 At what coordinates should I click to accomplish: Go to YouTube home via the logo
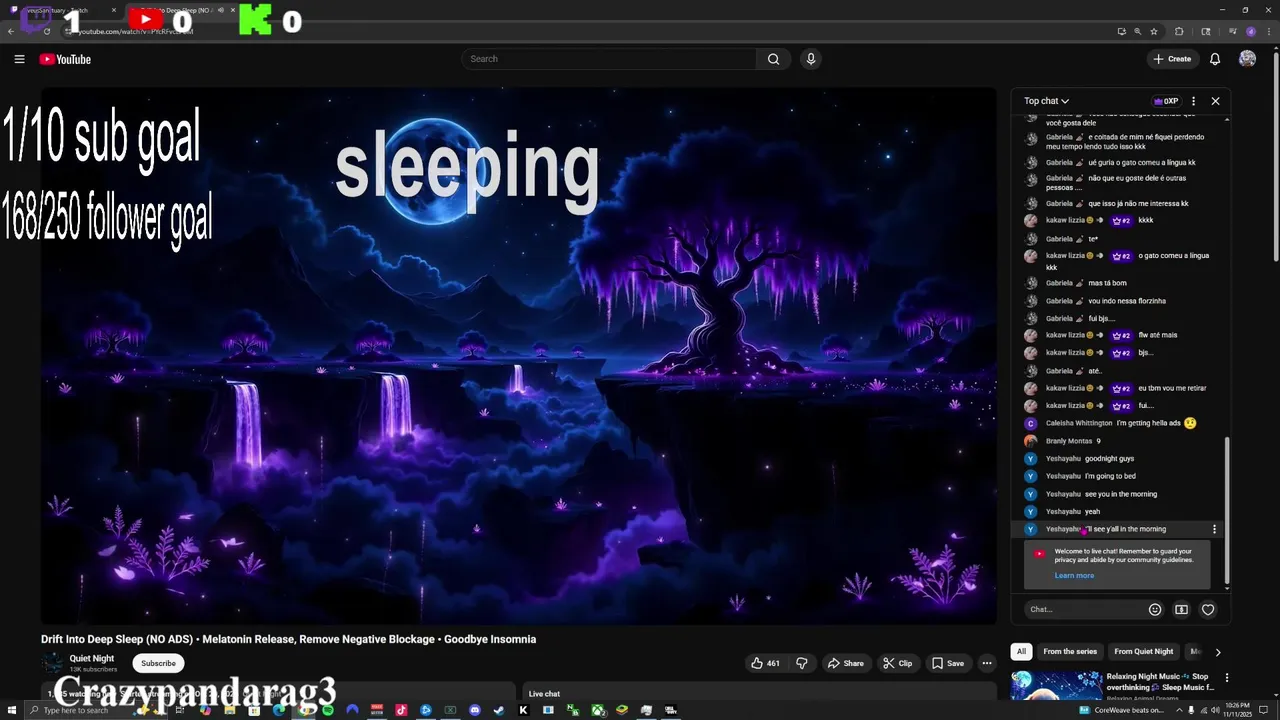(65, 59)
